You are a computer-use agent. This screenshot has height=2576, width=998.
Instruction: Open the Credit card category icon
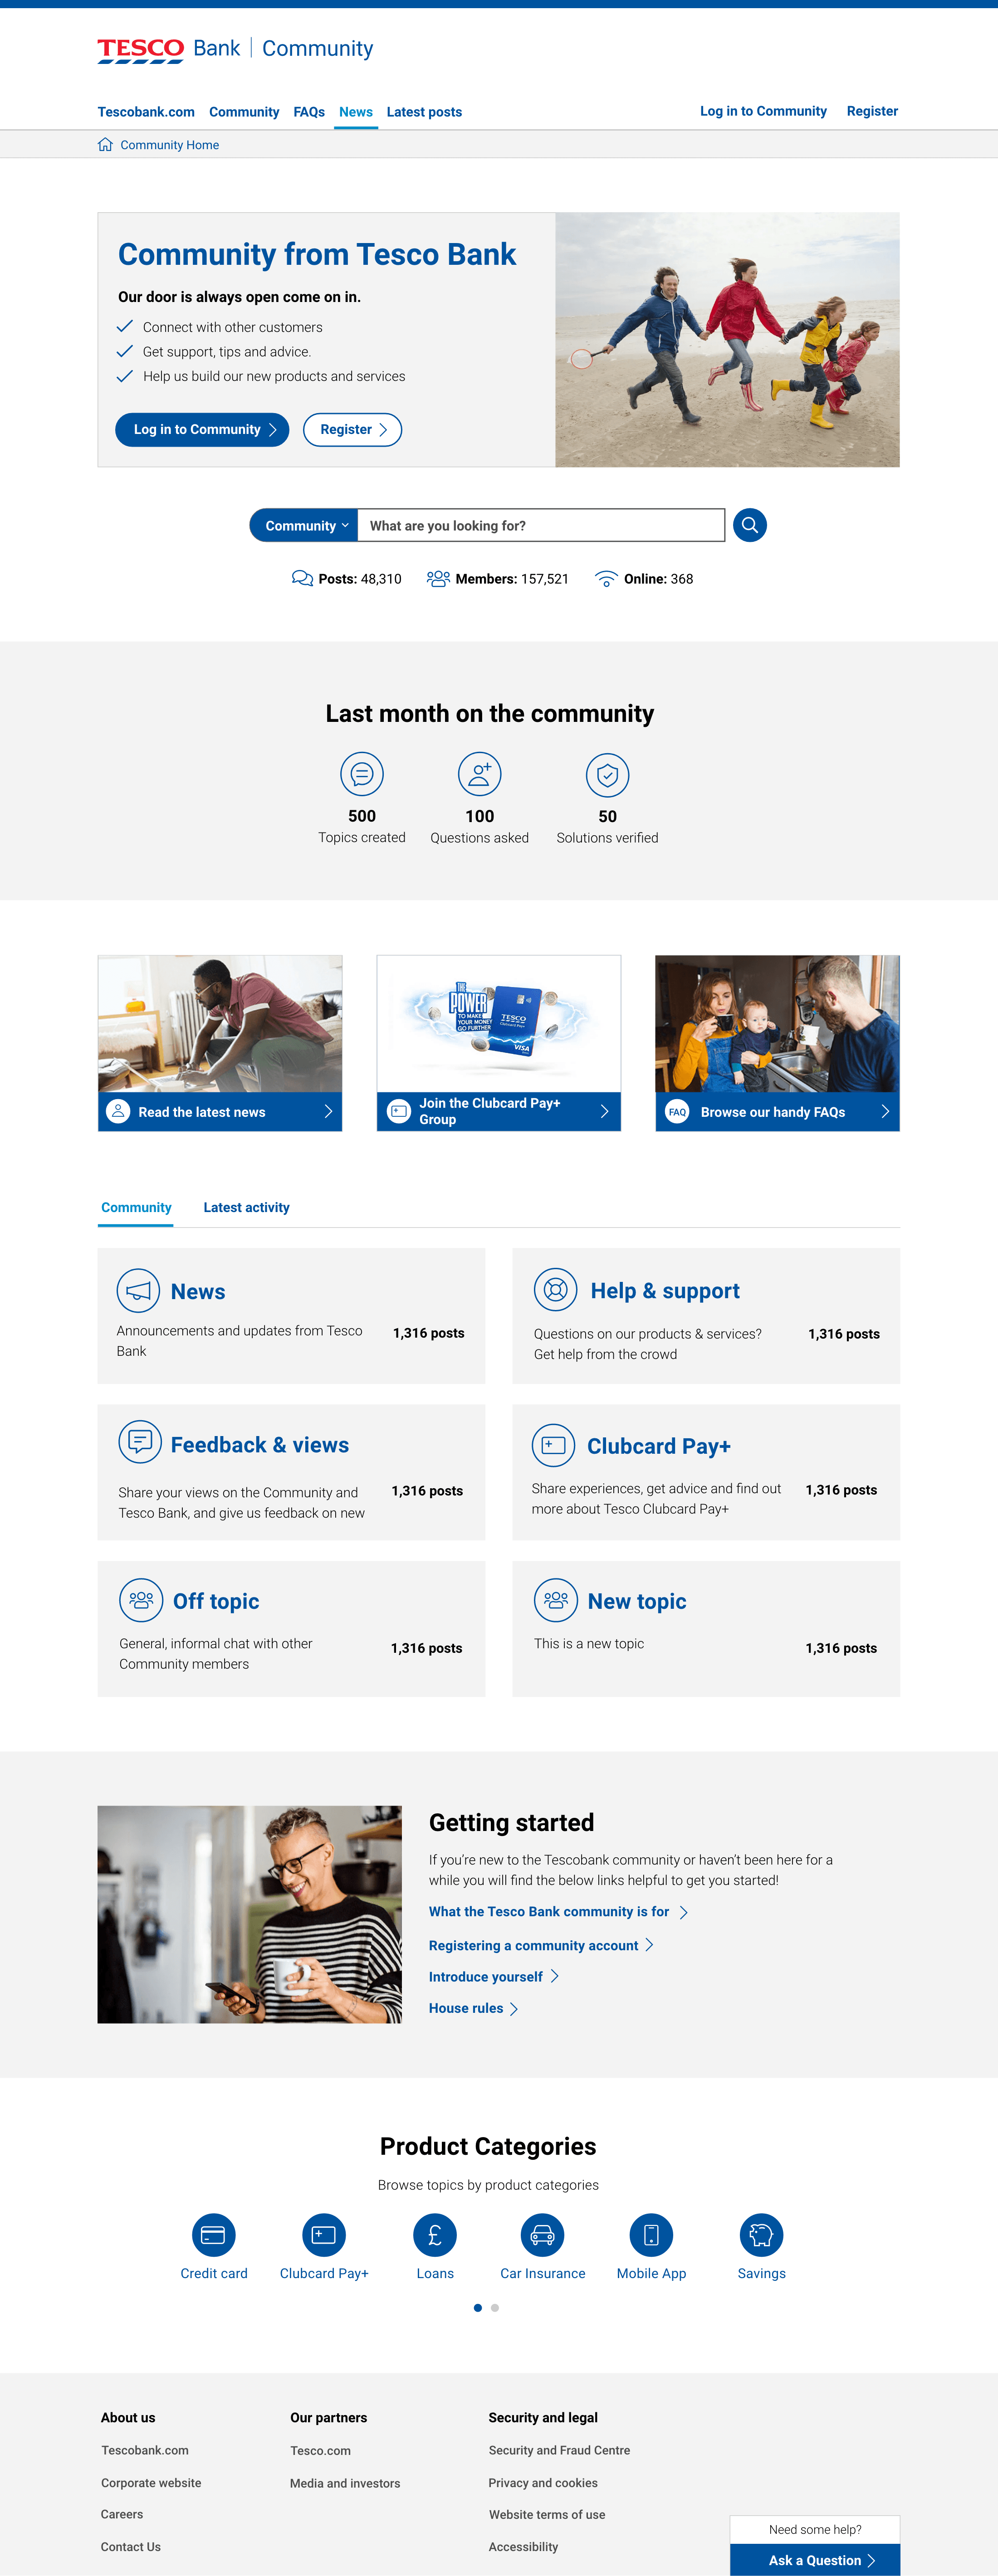coord(213,2235)
